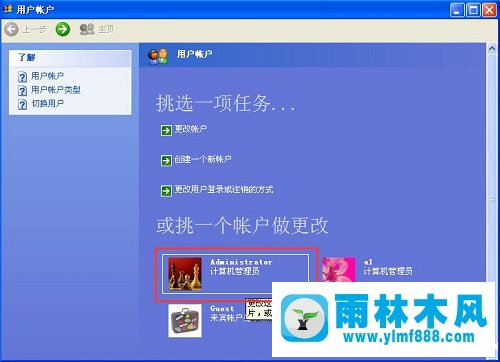Click the vertical scrollbar thumb
This screenshot has height=362, width=500.
pos(492,200)
